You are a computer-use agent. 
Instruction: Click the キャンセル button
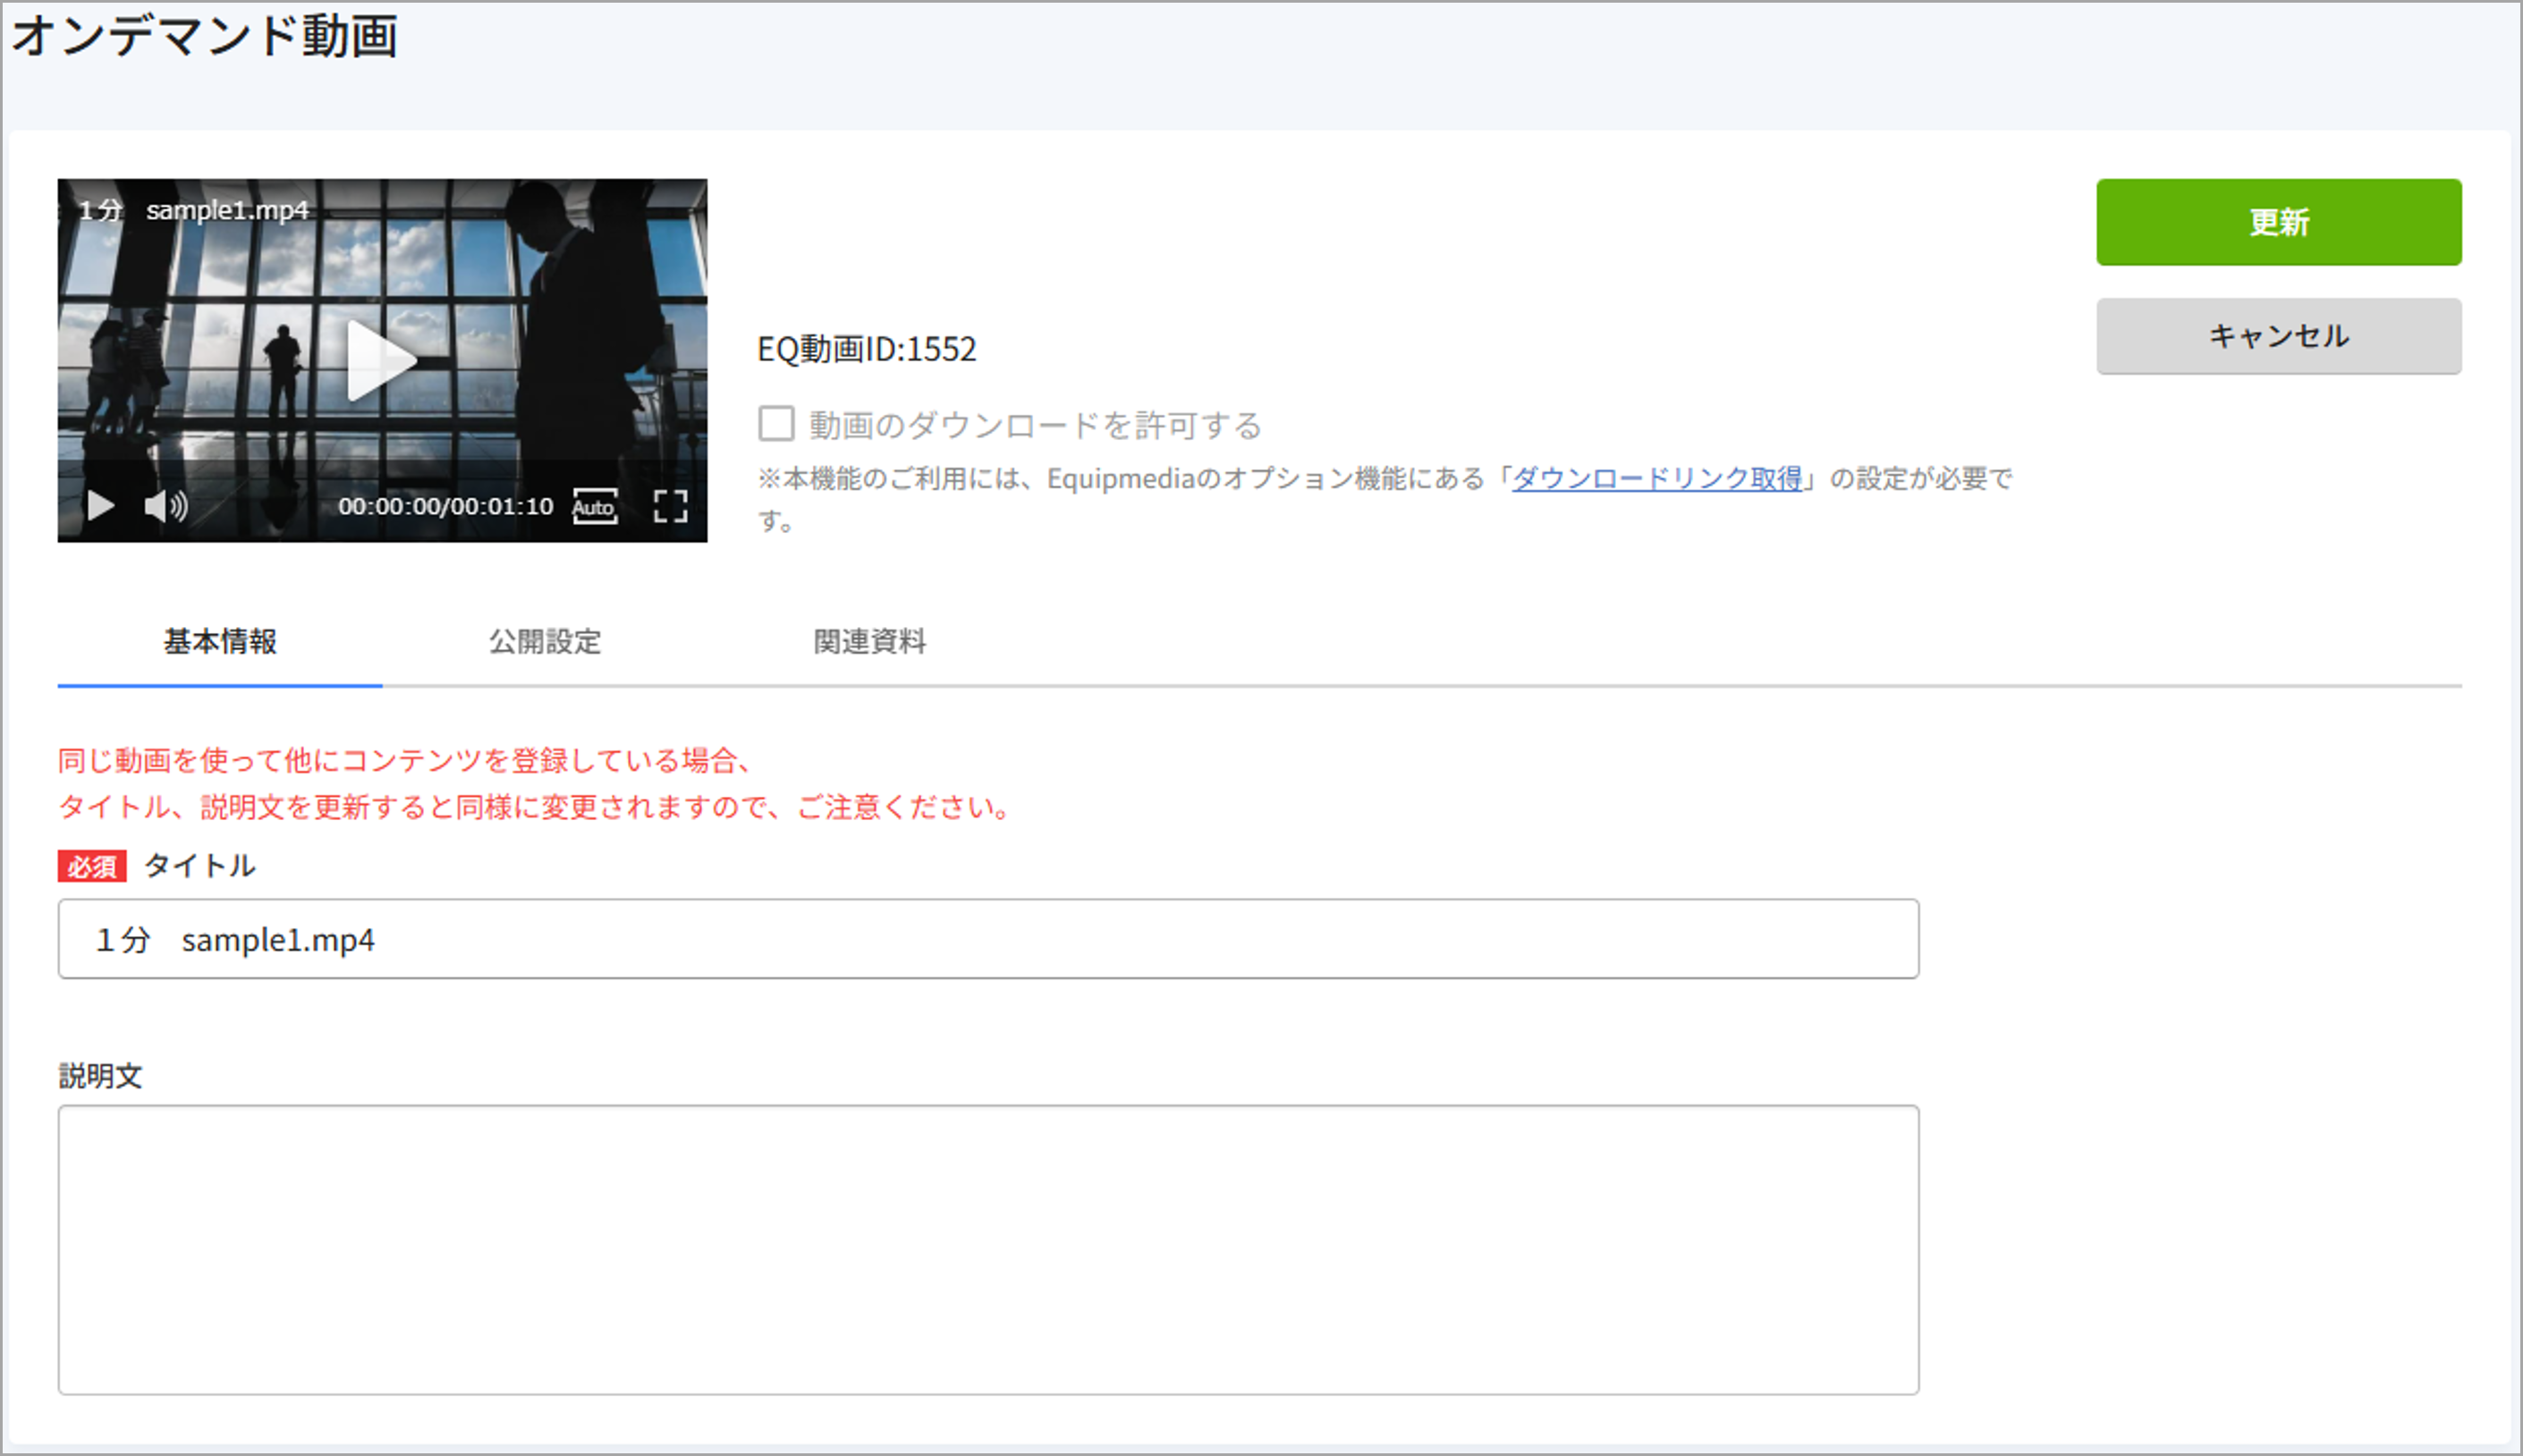pyautogui.click(x=2278, y=336)
